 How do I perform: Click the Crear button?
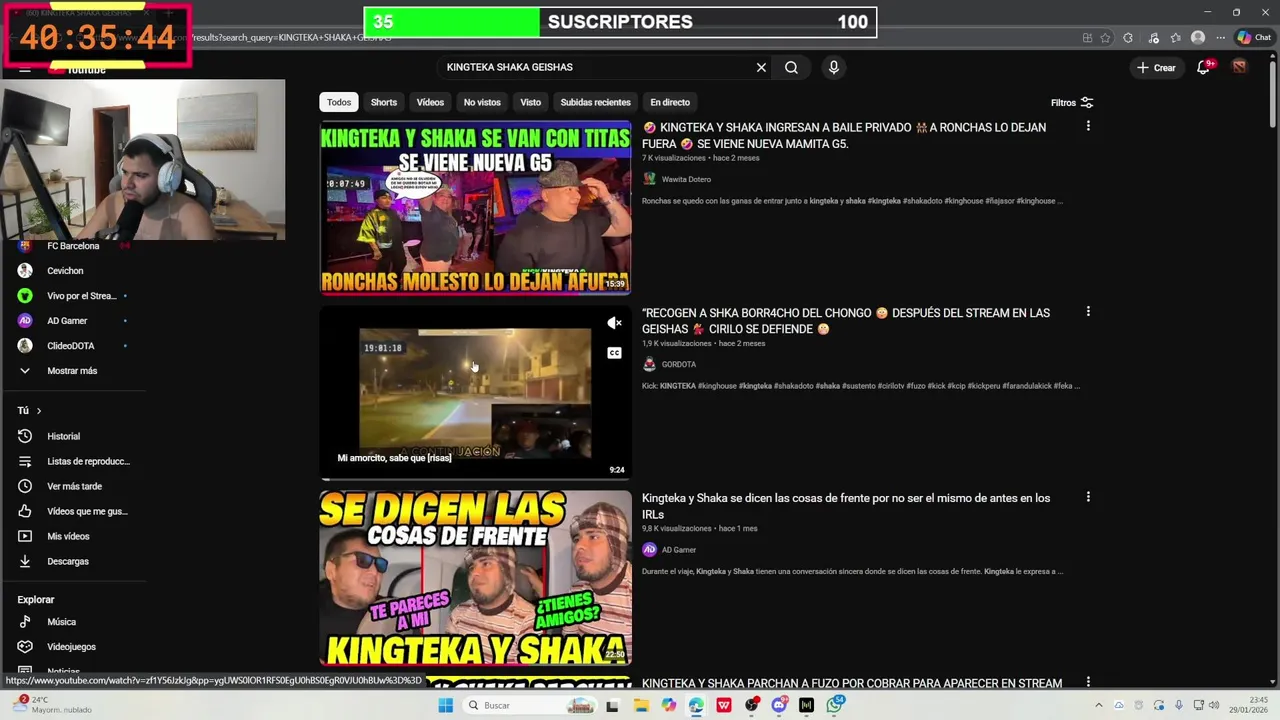point(1156,67)
